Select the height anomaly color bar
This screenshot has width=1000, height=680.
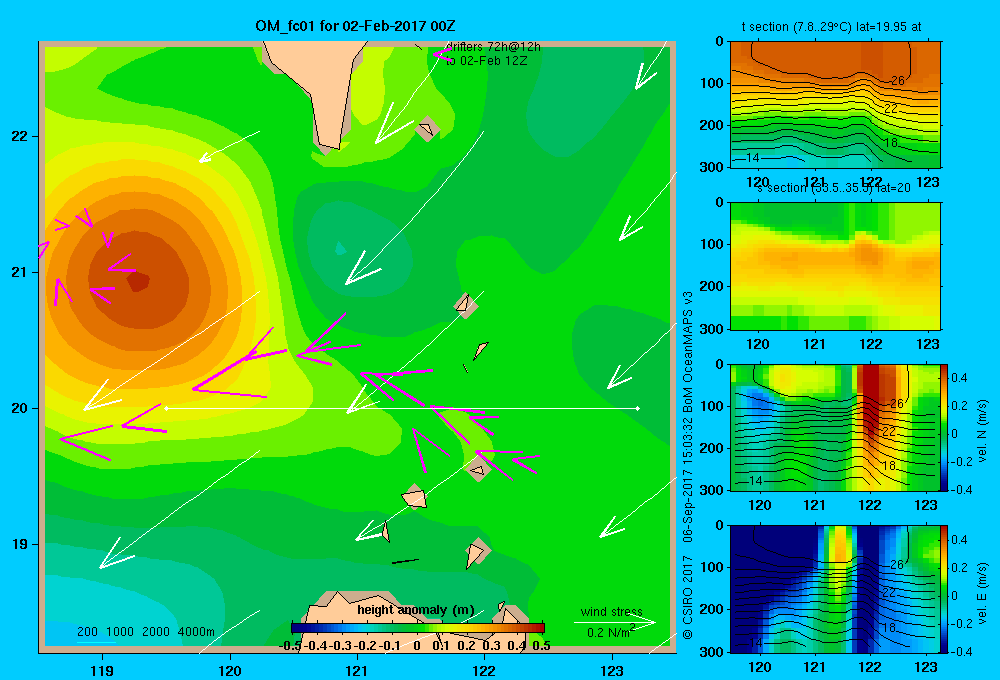coord(418,628)
